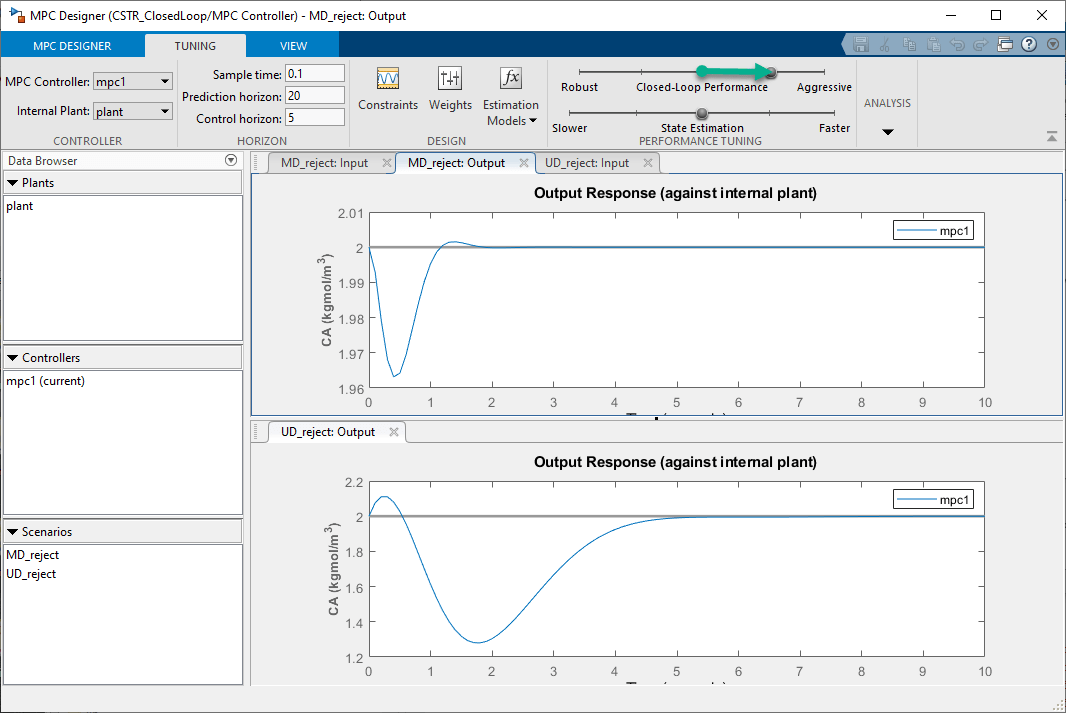Open the Internal Plant dropdown
1066x713 pixels.
(x=133, y=111)
